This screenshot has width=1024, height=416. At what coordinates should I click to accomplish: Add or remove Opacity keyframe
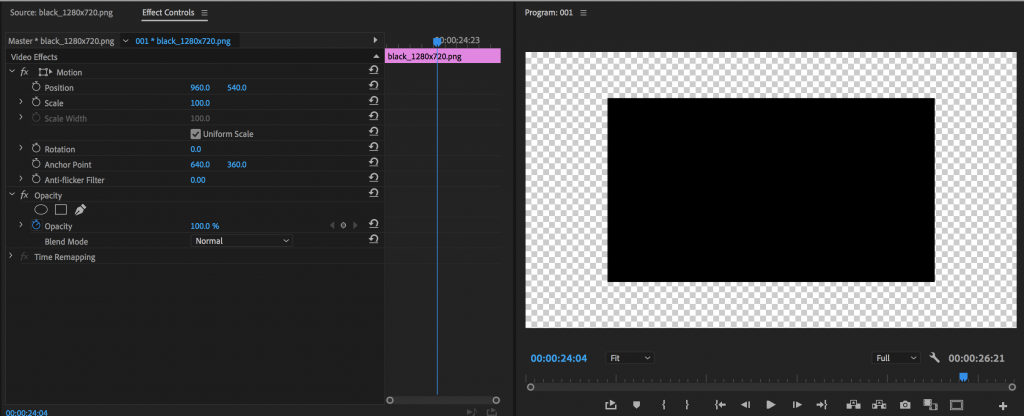pyautogui.click(x=343, y=225)
